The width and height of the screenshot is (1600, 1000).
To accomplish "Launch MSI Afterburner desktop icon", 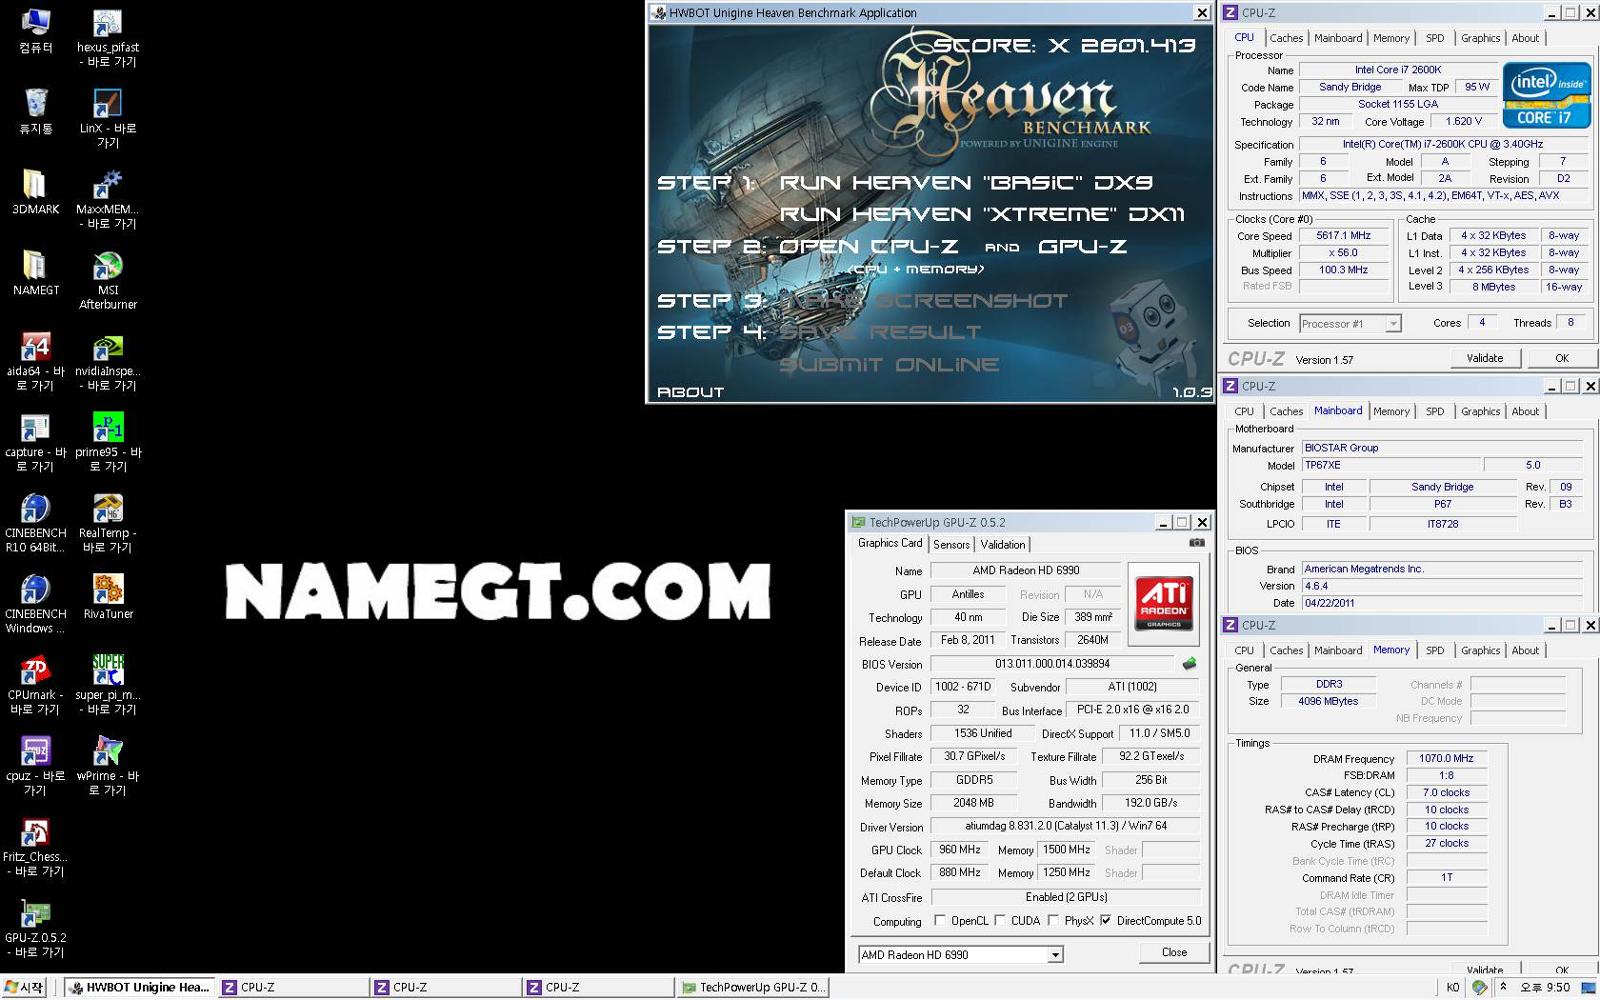I will click(107, 281).
